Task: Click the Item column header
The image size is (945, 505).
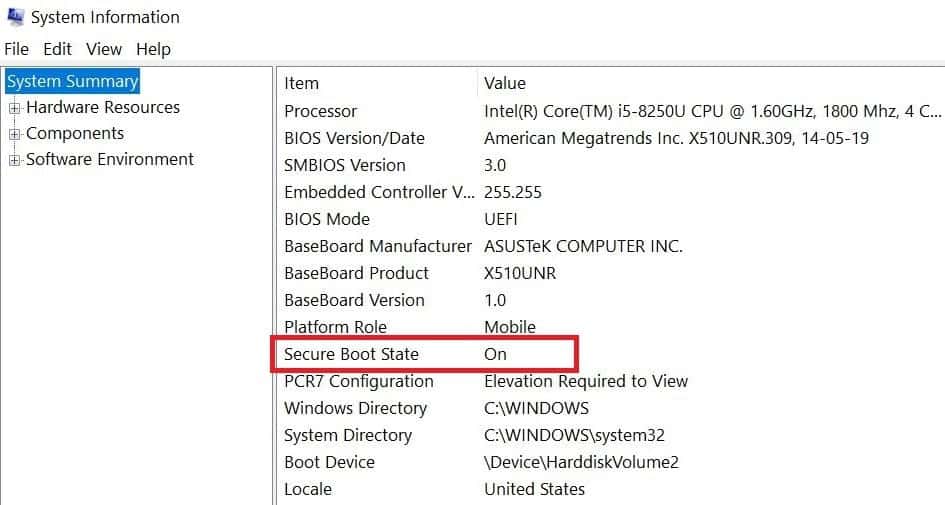Action: pyautogui.click(x=302, y=83)
